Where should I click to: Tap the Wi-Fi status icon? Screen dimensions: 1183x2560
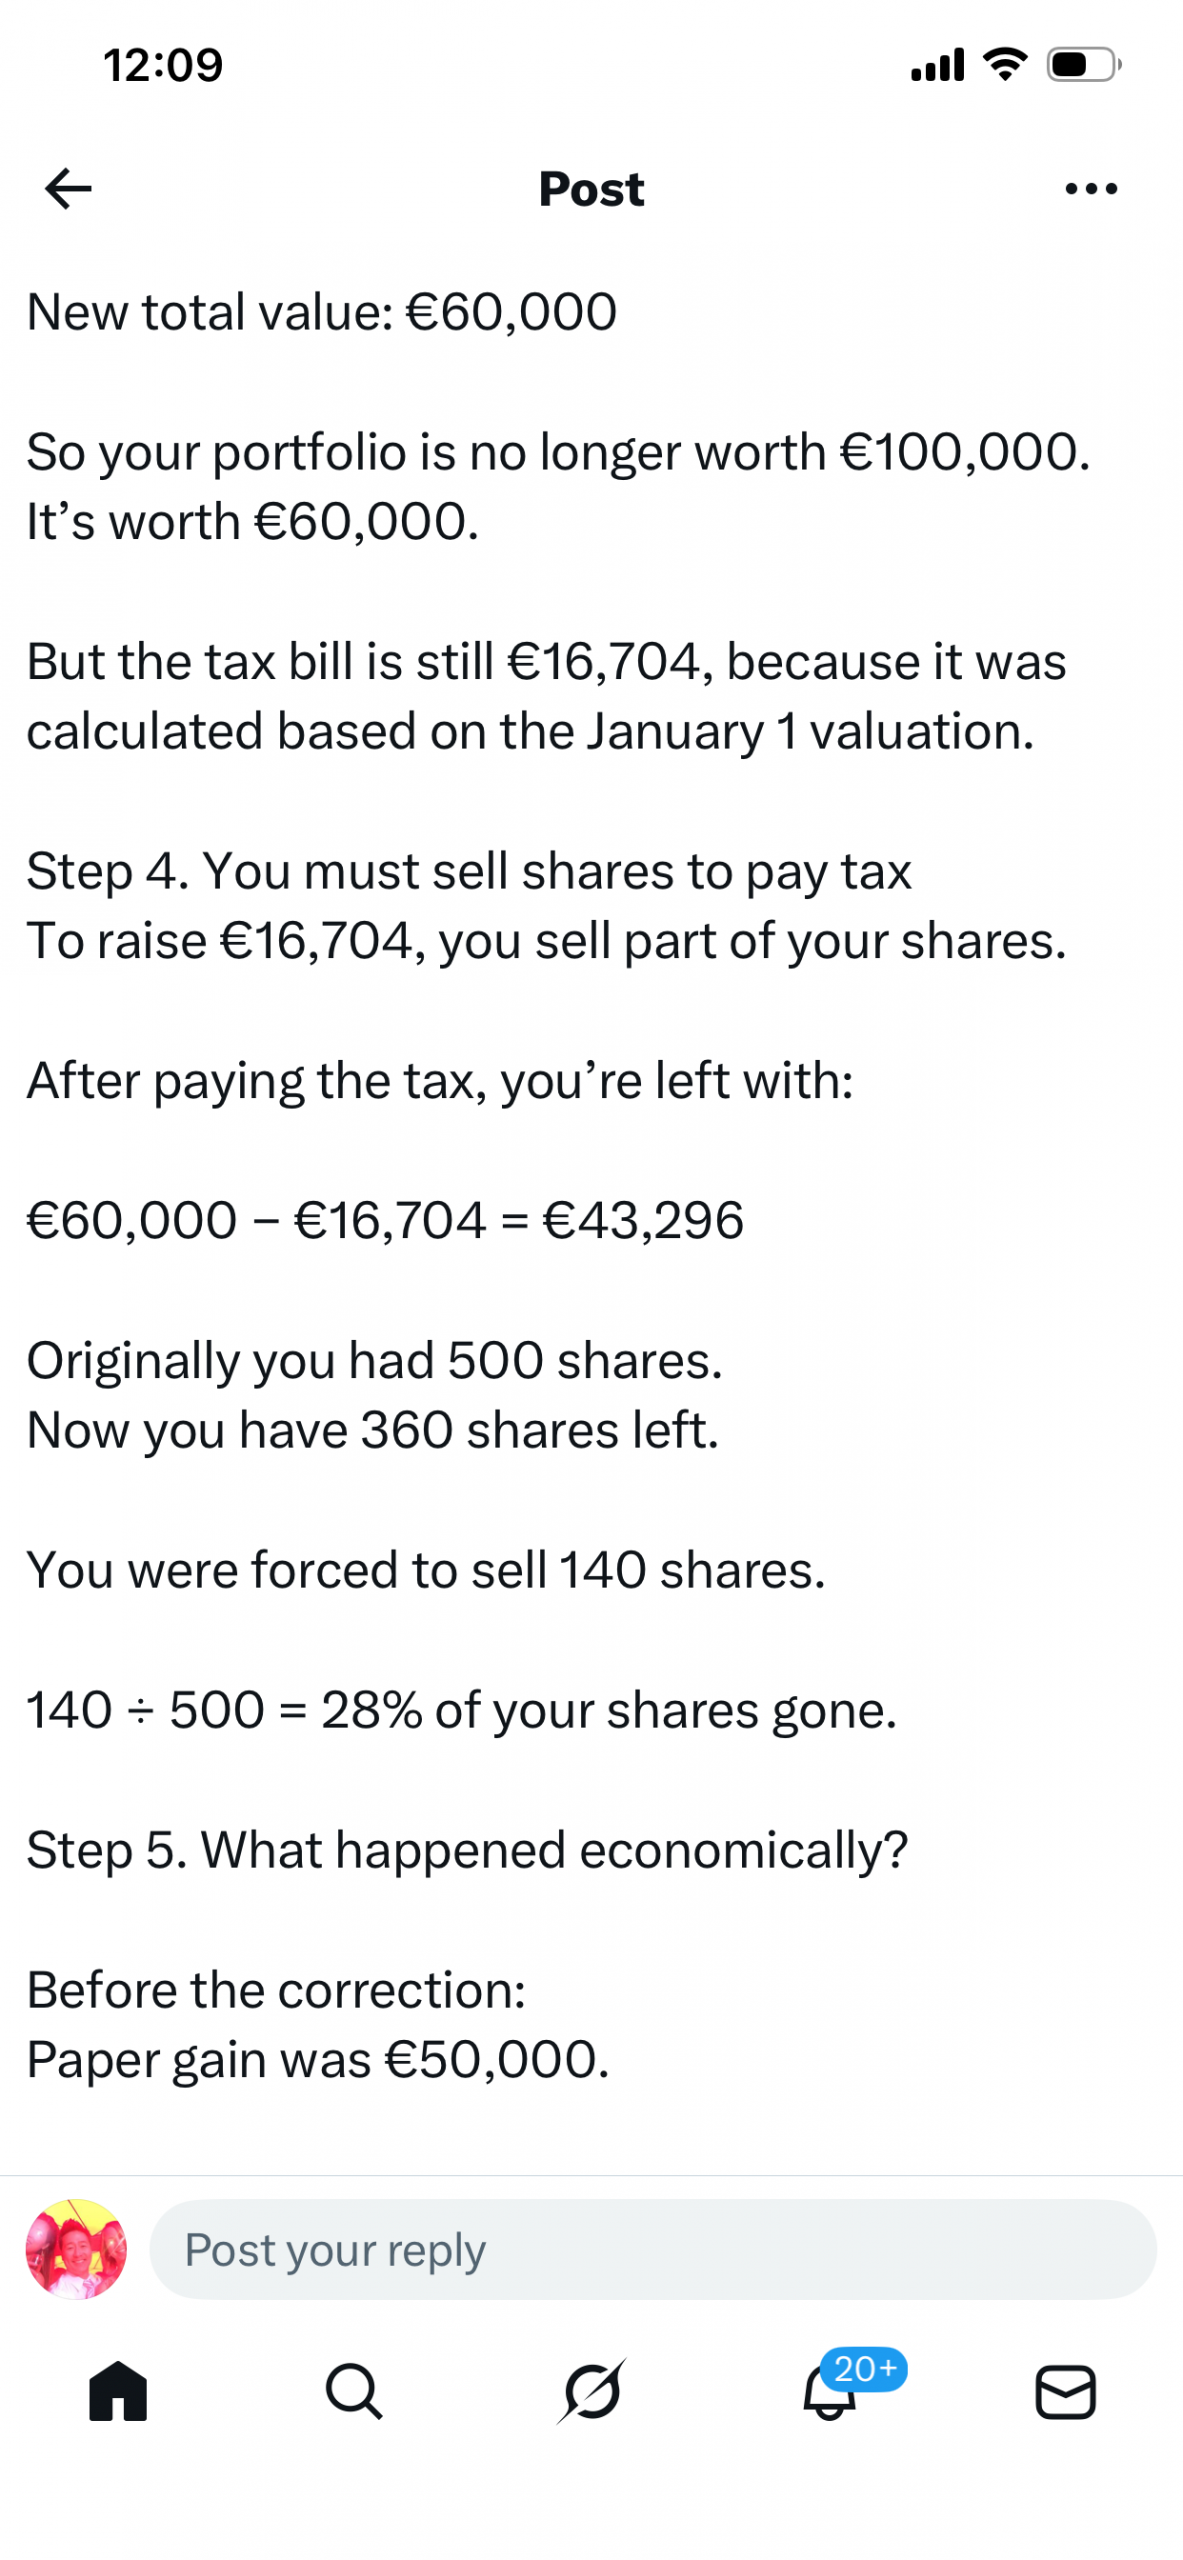click(x=1005, y=65)
